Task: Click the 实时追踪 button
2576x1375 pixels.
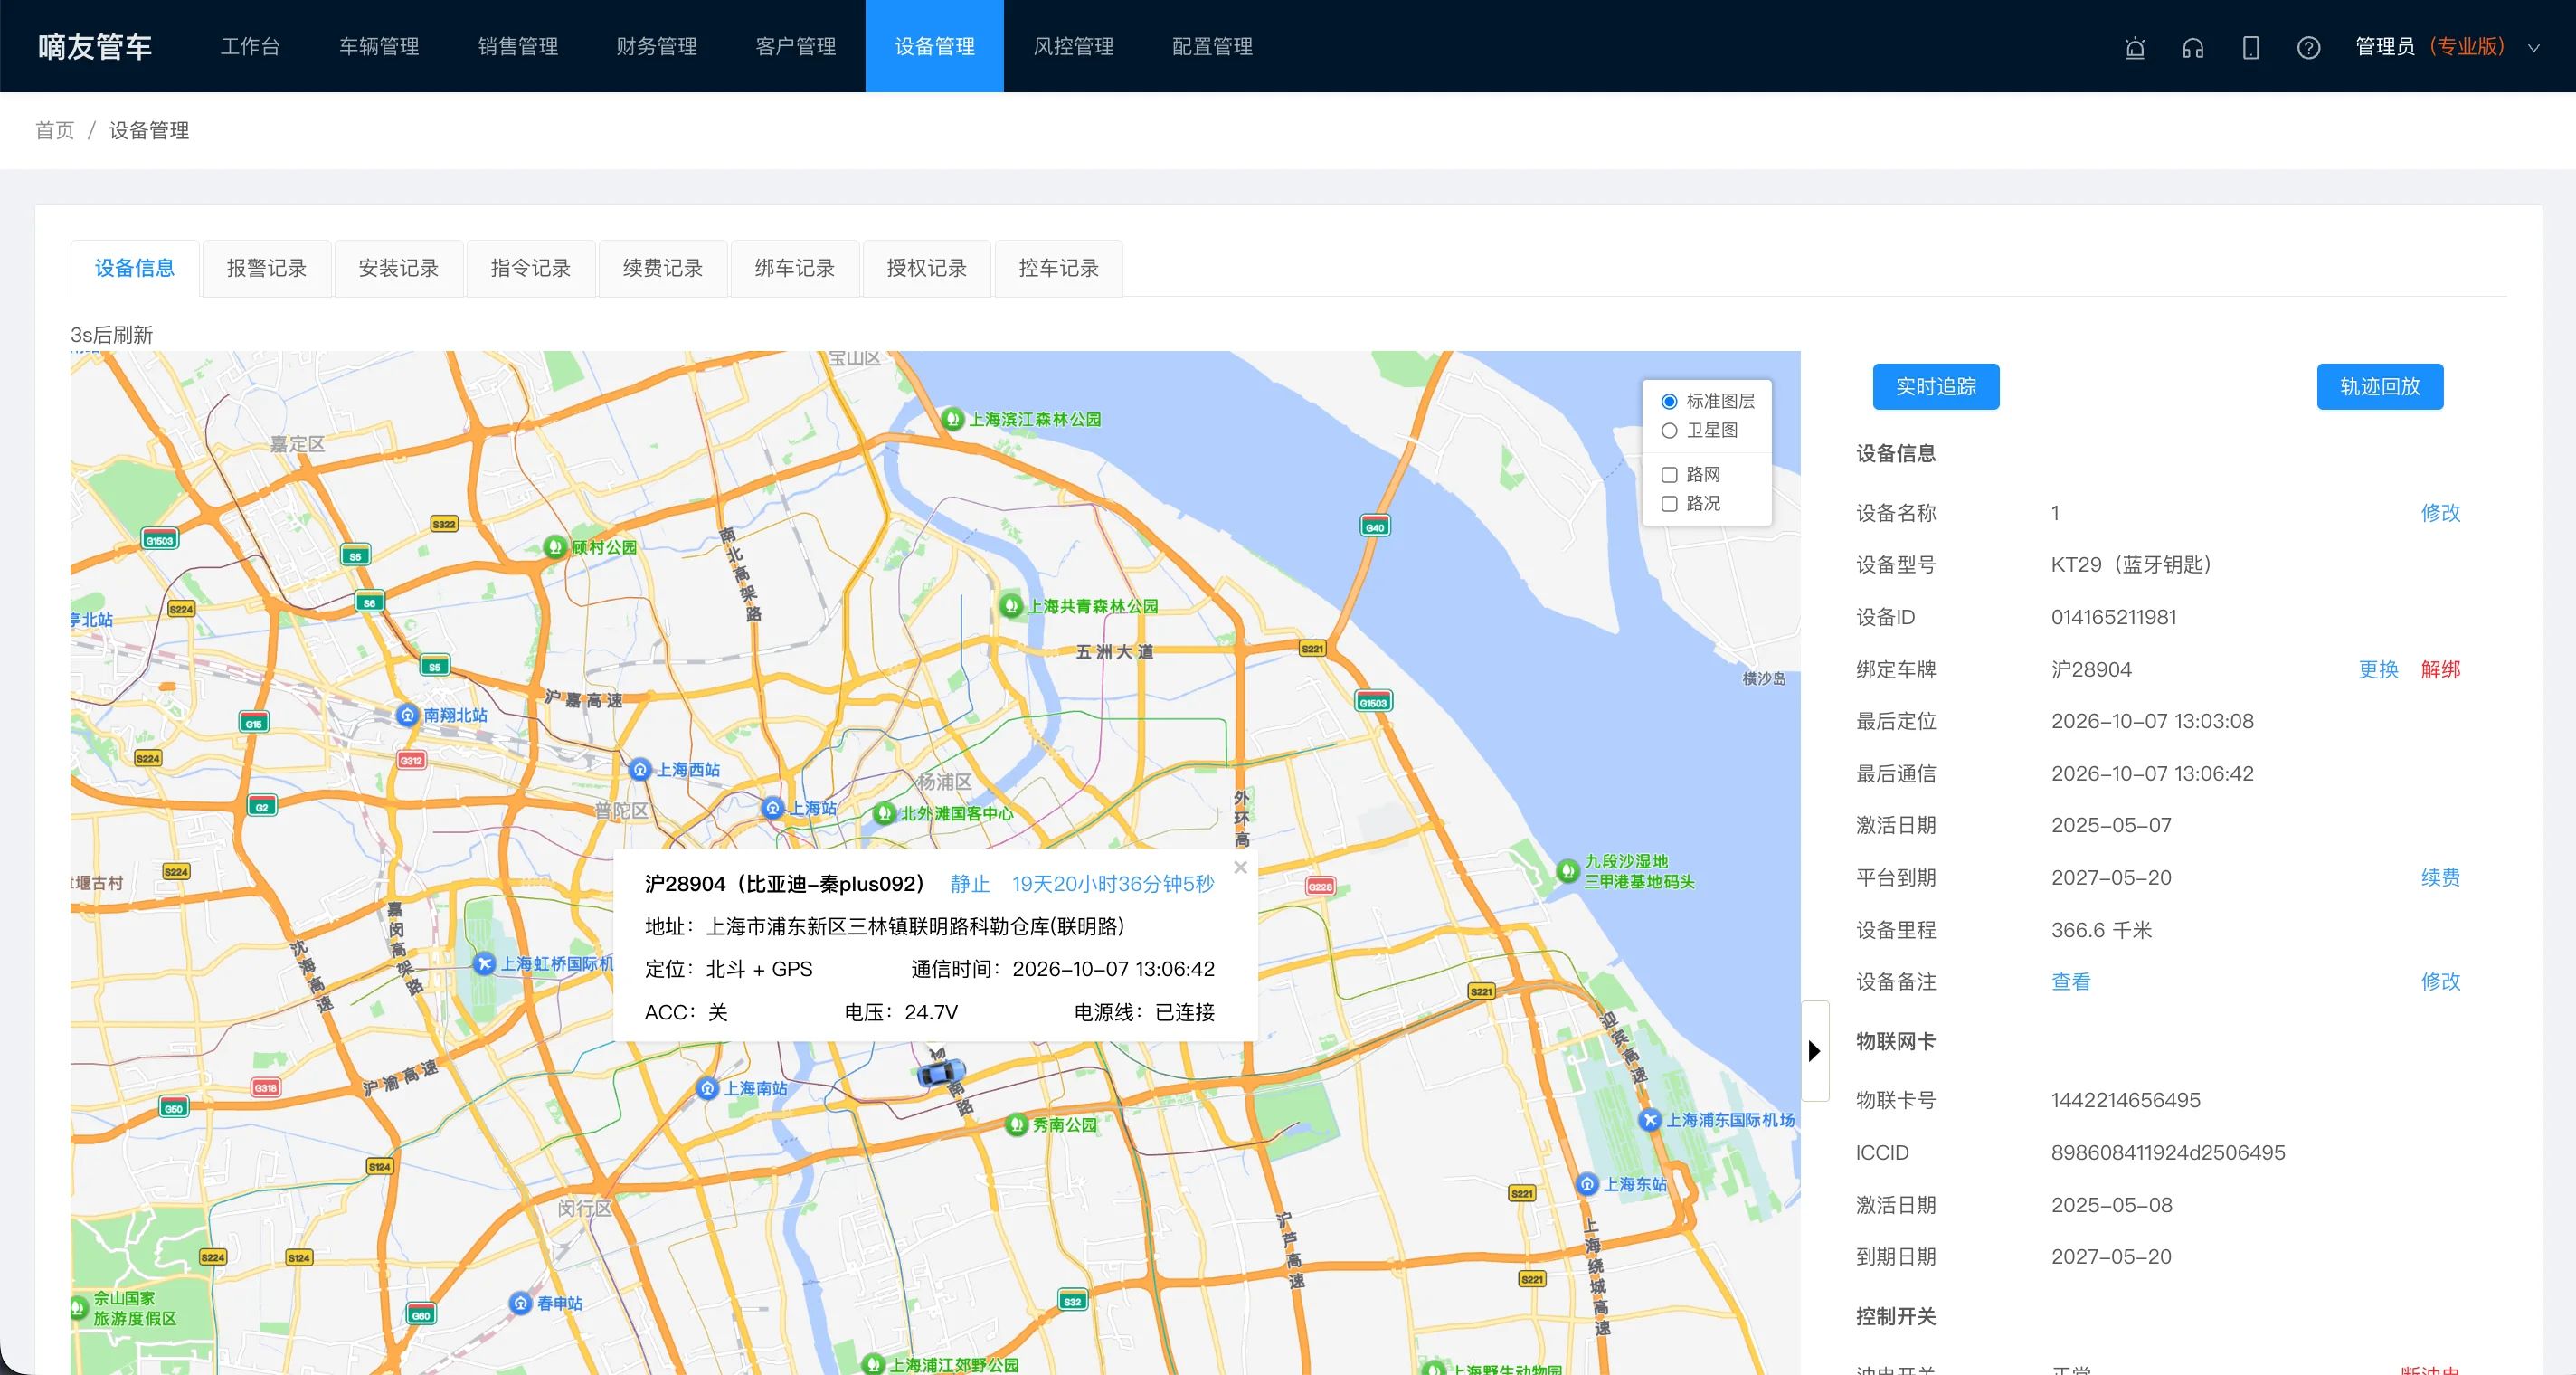Action: pyautogui.click(x=1936, y=386)
